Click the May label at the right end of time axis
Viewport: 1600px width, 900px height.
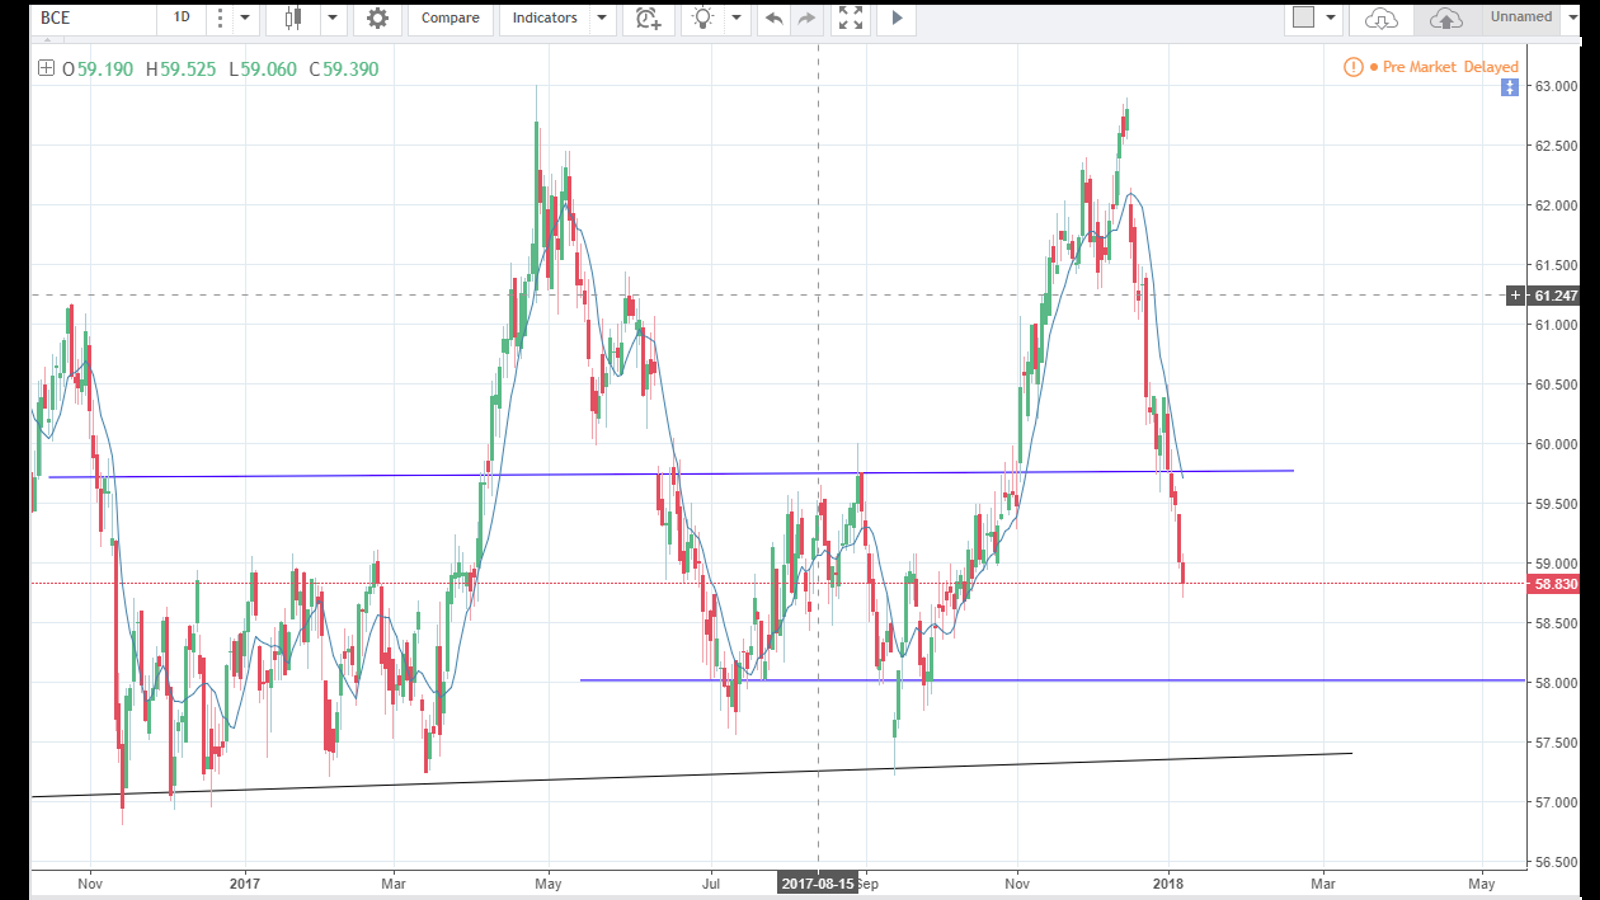(1482, 883)
